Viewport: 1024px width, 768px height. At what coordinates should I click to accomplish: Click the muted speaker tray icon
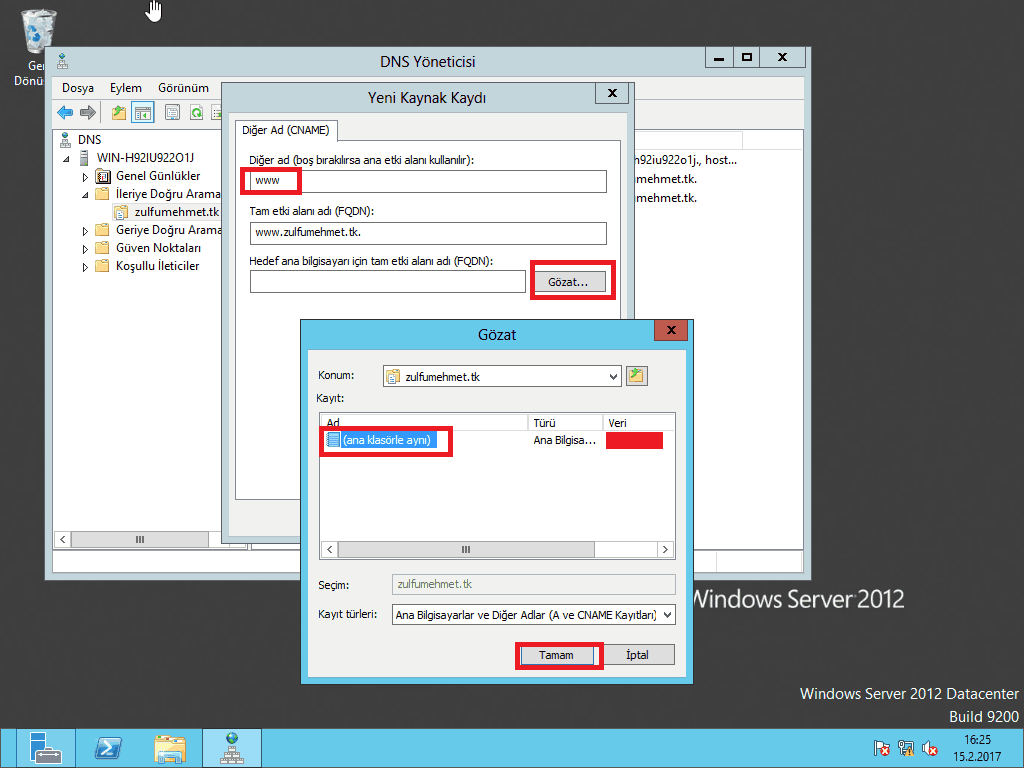pos(930,748)
